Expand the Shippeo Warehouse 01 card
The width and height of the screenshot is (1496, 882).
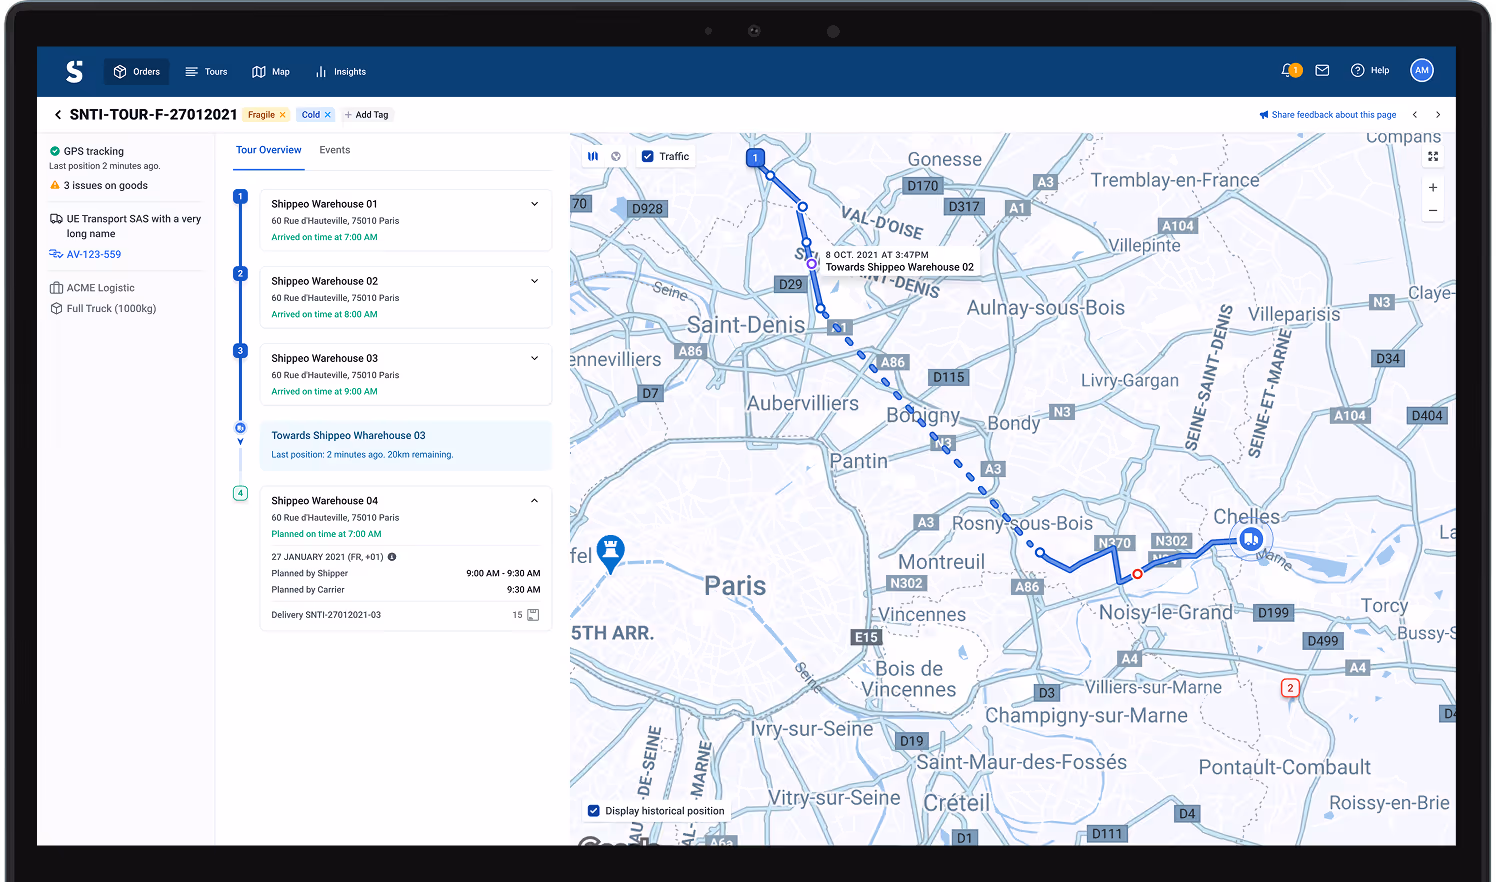tap(534, 204)
